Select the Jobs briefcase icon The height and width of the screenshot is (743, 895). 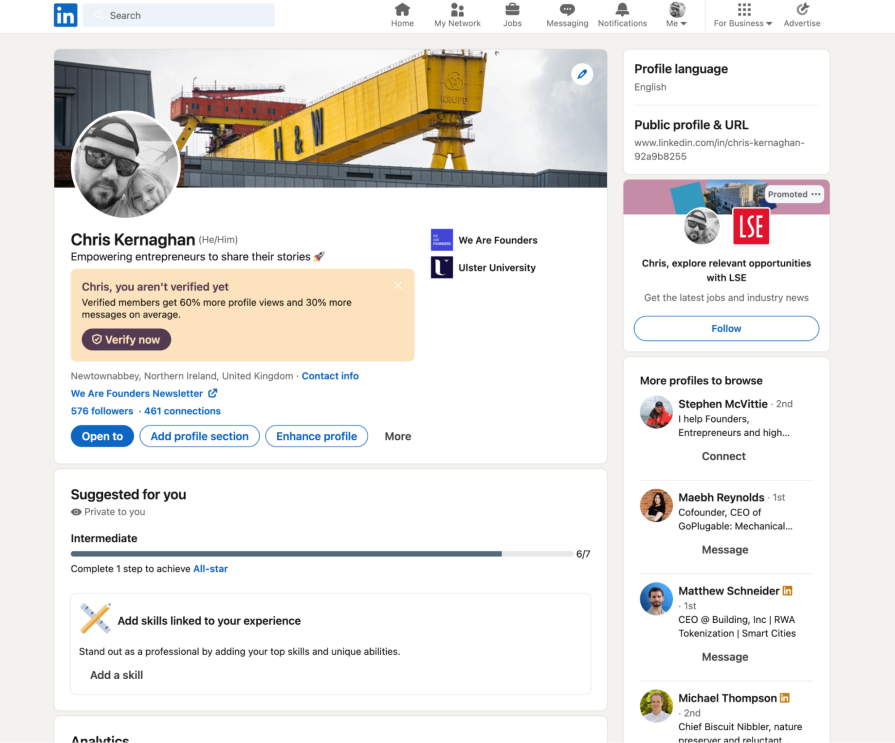pos(512,15)
